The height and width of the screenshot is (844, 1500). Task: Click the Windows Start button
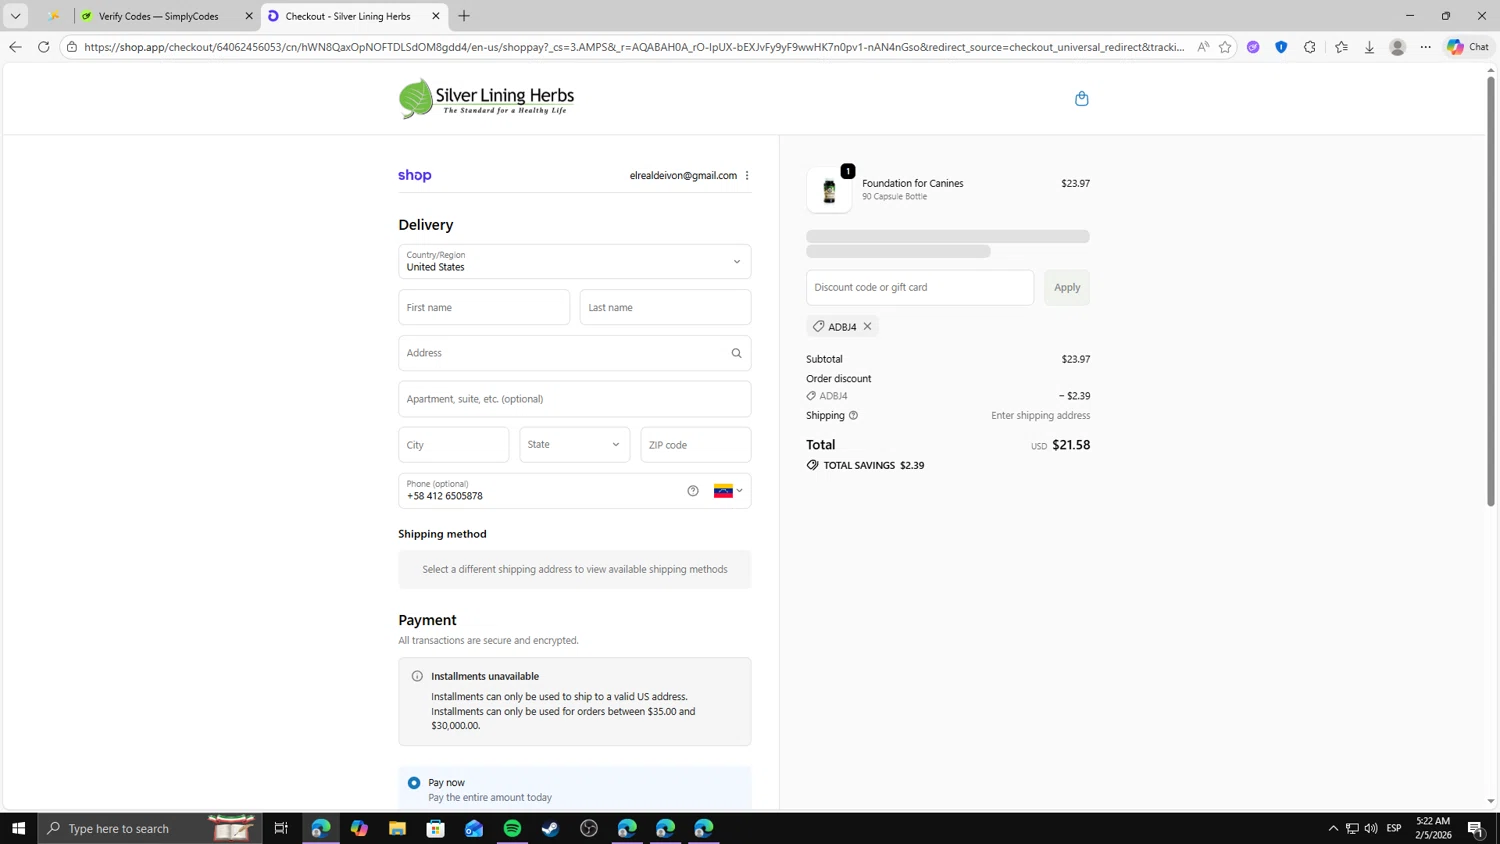(18, 828)
